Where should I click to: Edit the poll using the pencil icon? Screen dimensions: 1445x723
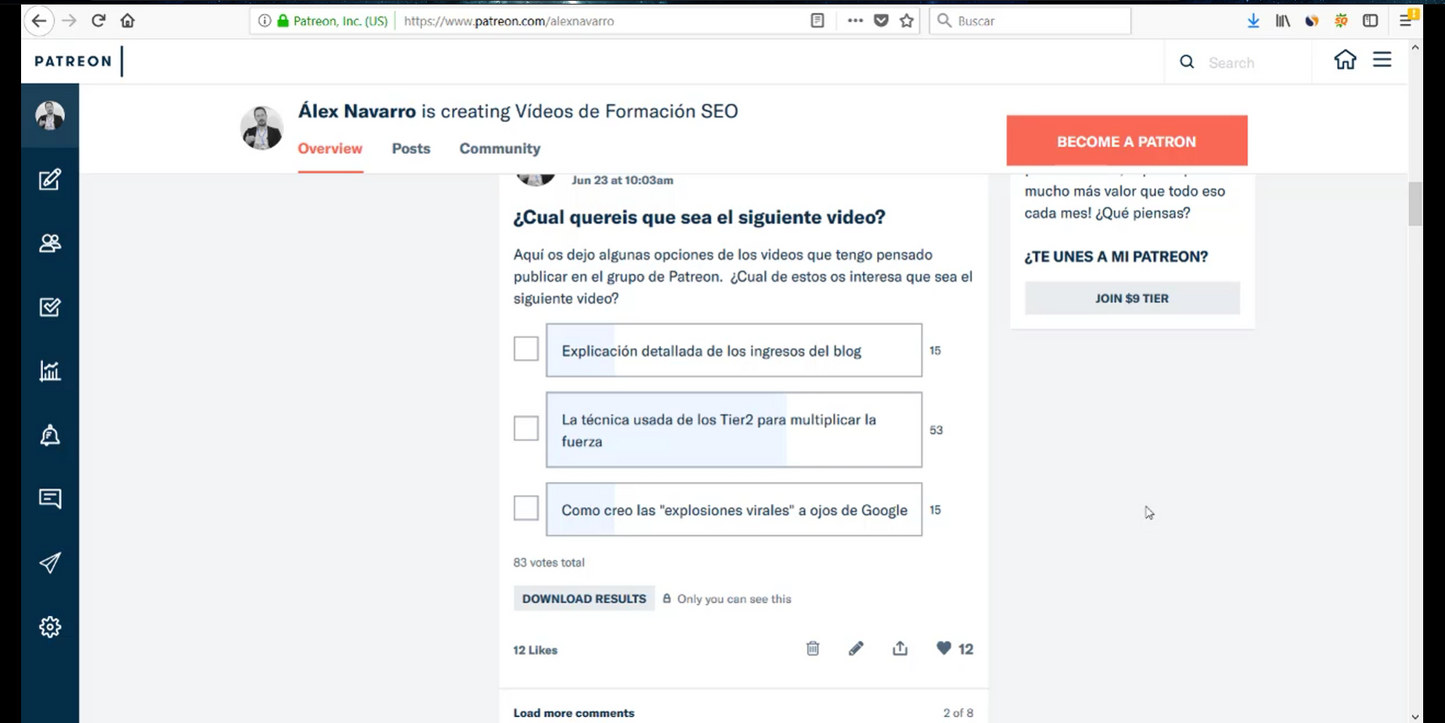coord(856,648)
